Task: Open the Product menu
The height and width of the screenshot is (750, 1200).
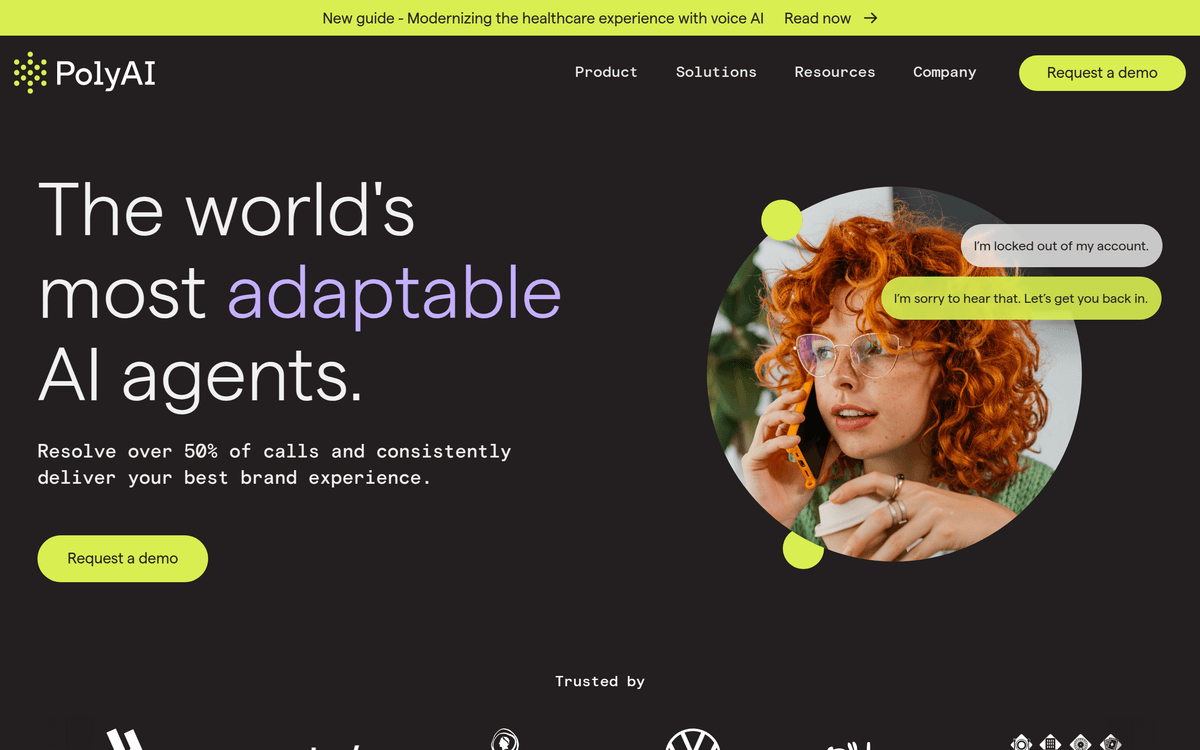Action: 606,72
